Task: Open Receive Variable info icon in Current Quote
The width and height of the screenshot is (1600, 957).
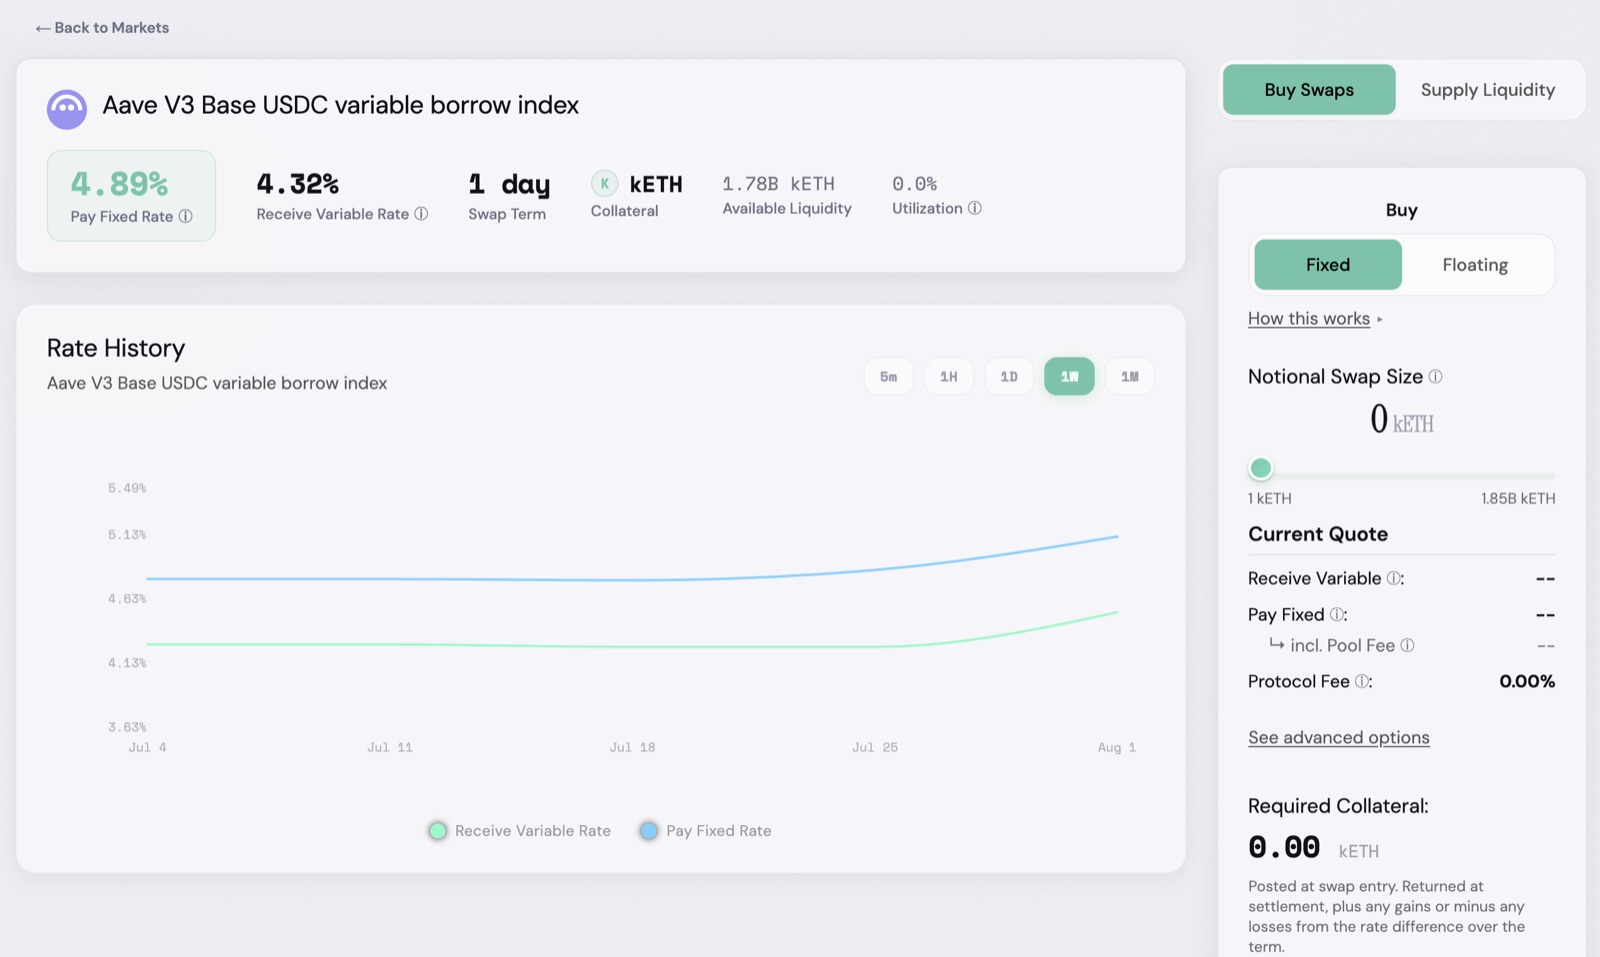Action: (x=1394, y=578)
